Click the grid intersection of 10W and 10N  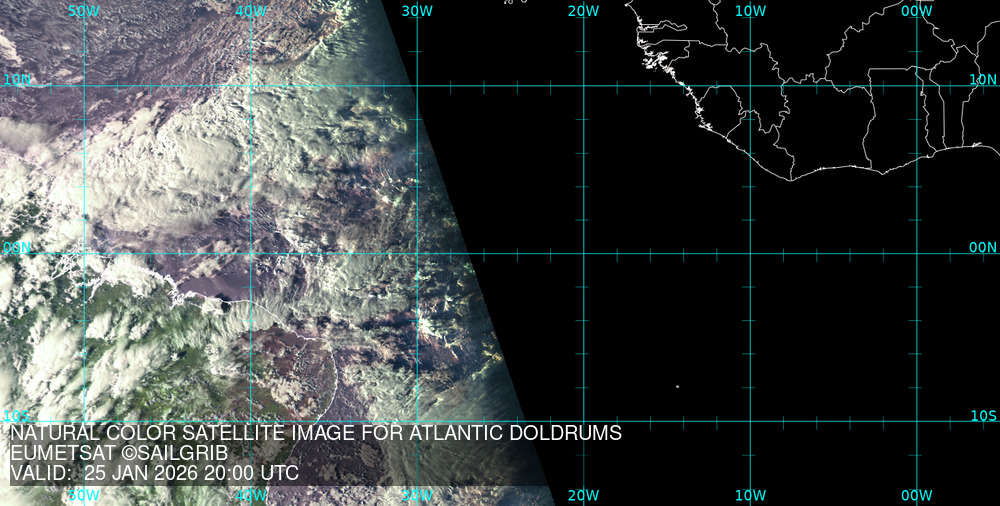[x=750, y=85]
